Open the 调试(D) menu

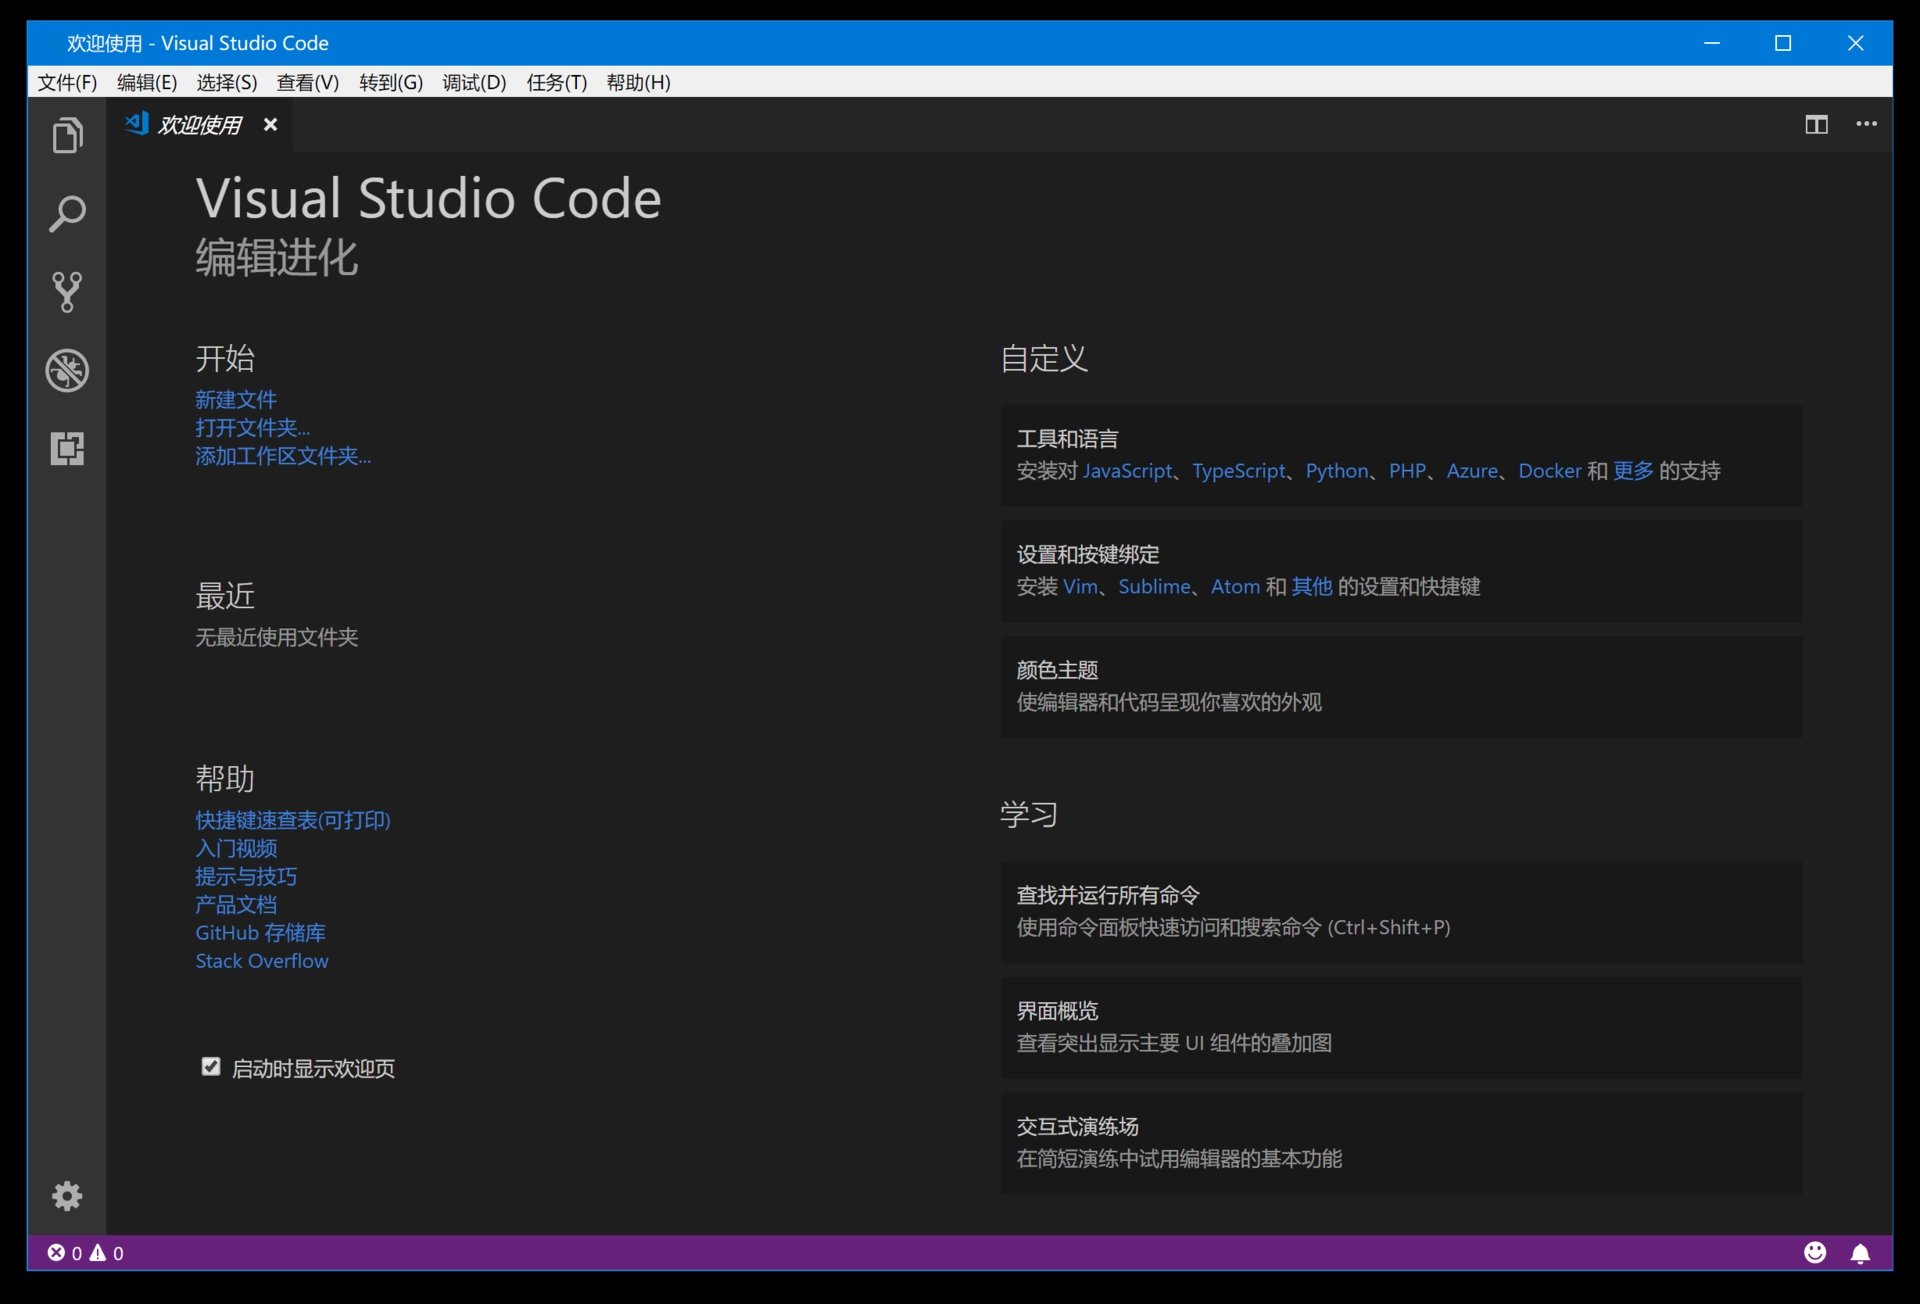(474, 82)
